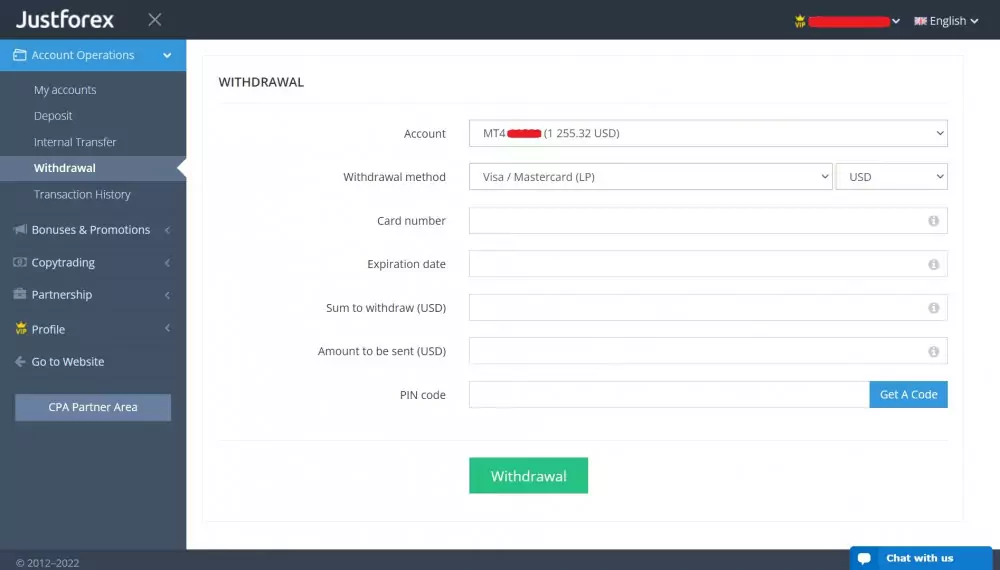Open the CPA Partner Area button
The image size is (1000, 570).
93,407
